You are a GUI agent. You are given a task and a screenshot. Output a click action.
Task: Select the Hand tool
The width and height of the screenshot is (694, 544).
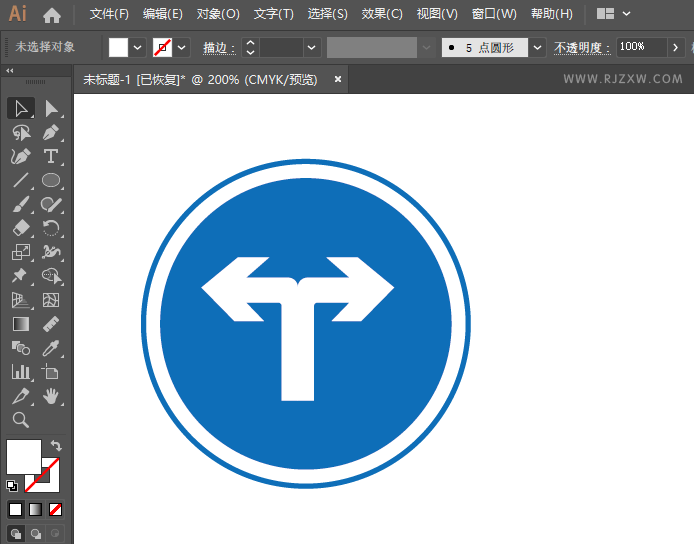click(51, 396)
